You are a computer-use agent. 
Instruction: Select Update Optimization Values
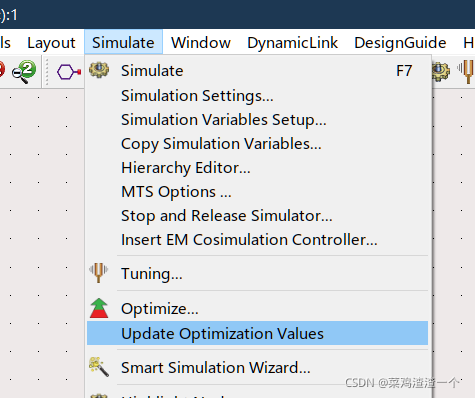point(257,333)
